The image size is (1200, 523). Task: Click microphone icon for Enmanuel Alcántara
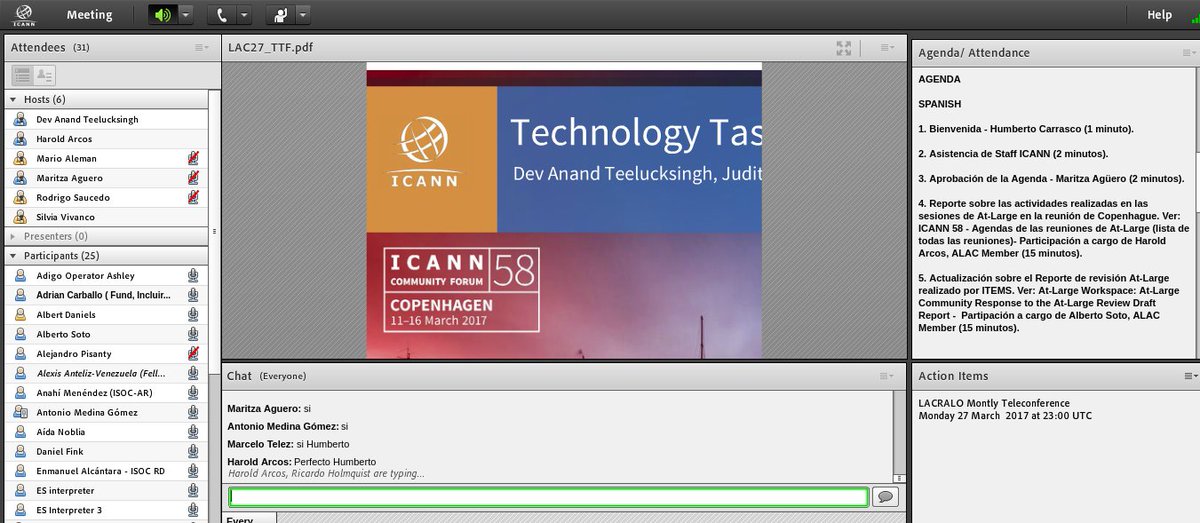tap(193, 471)
